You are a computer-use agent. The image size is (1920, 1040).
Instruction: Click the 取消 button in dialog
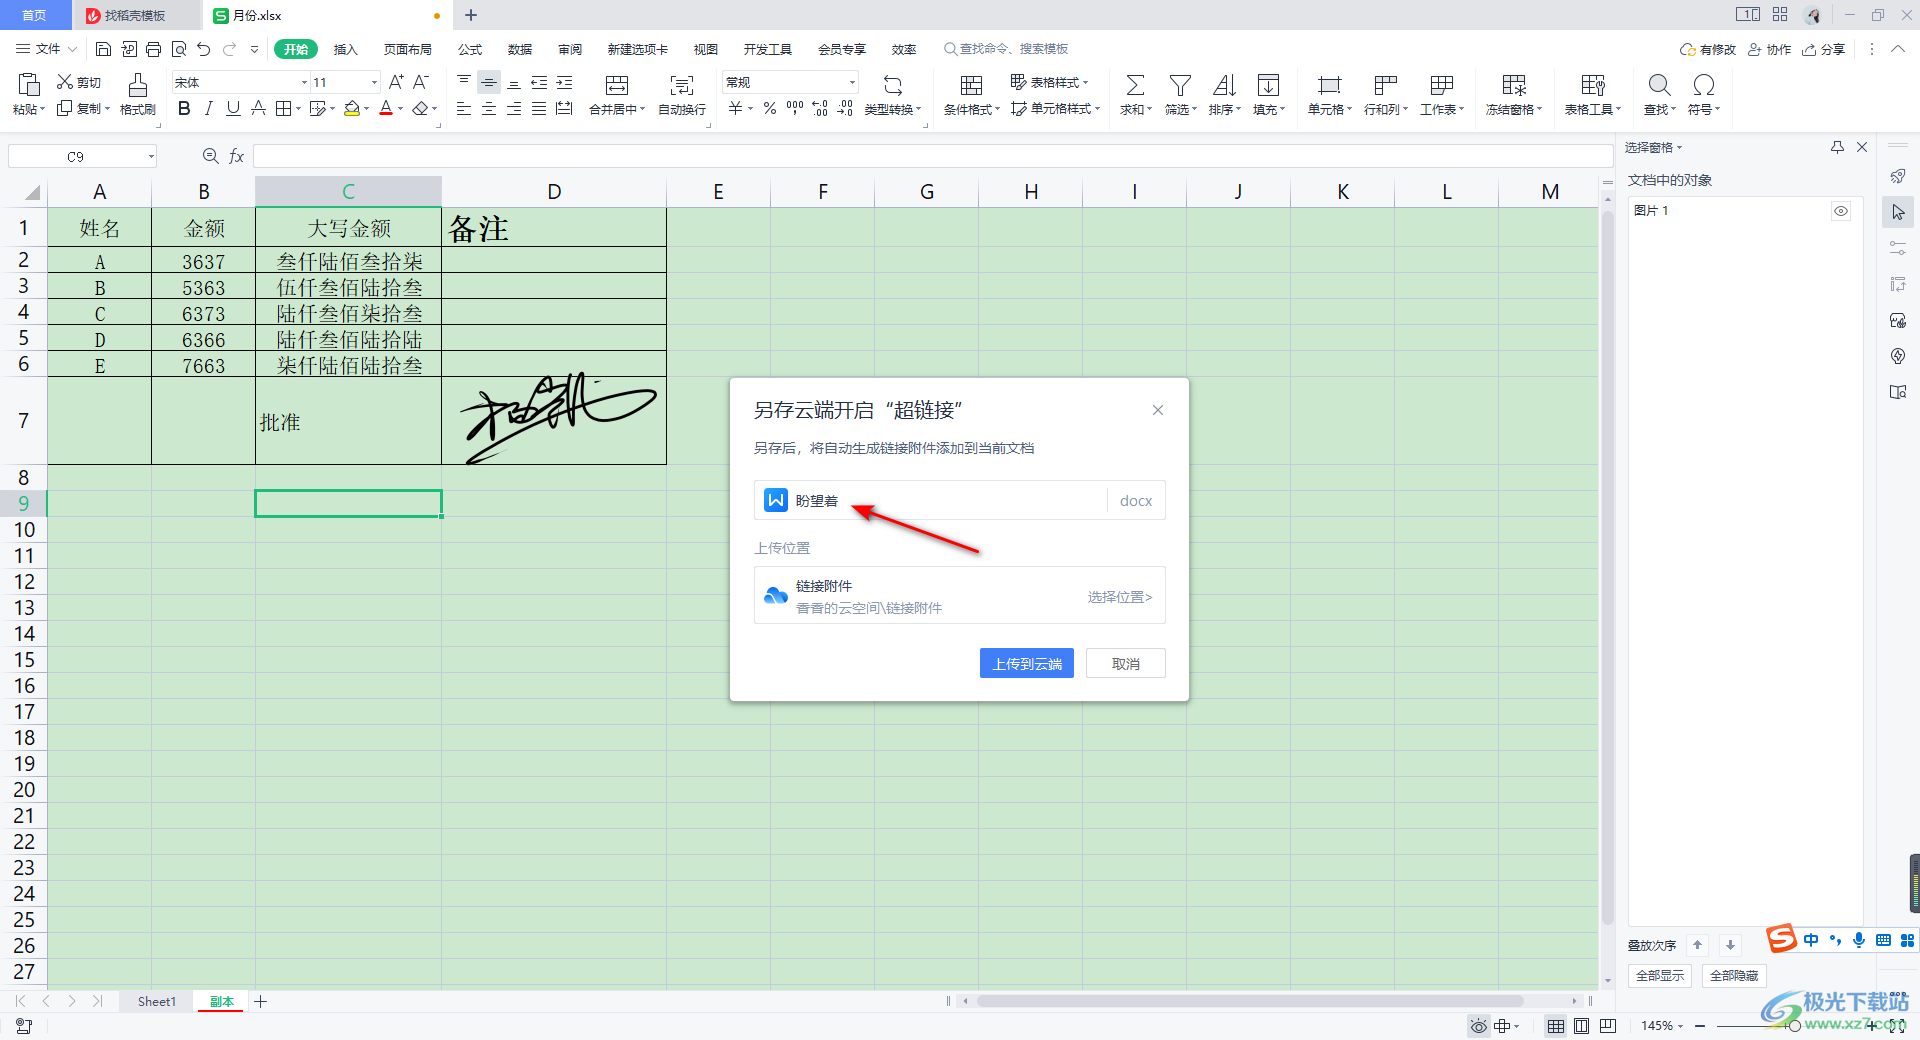coord(1125,663)
